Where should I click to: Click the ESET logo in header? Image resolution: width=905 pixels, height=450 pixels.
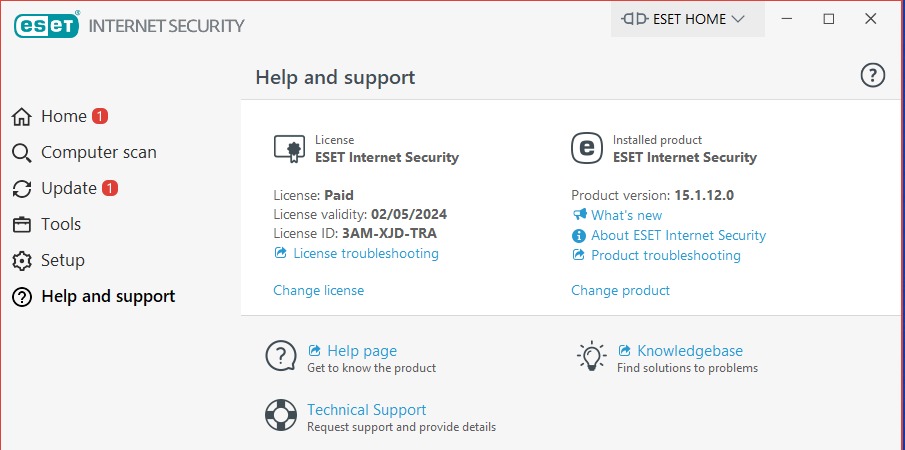(47, 25)
